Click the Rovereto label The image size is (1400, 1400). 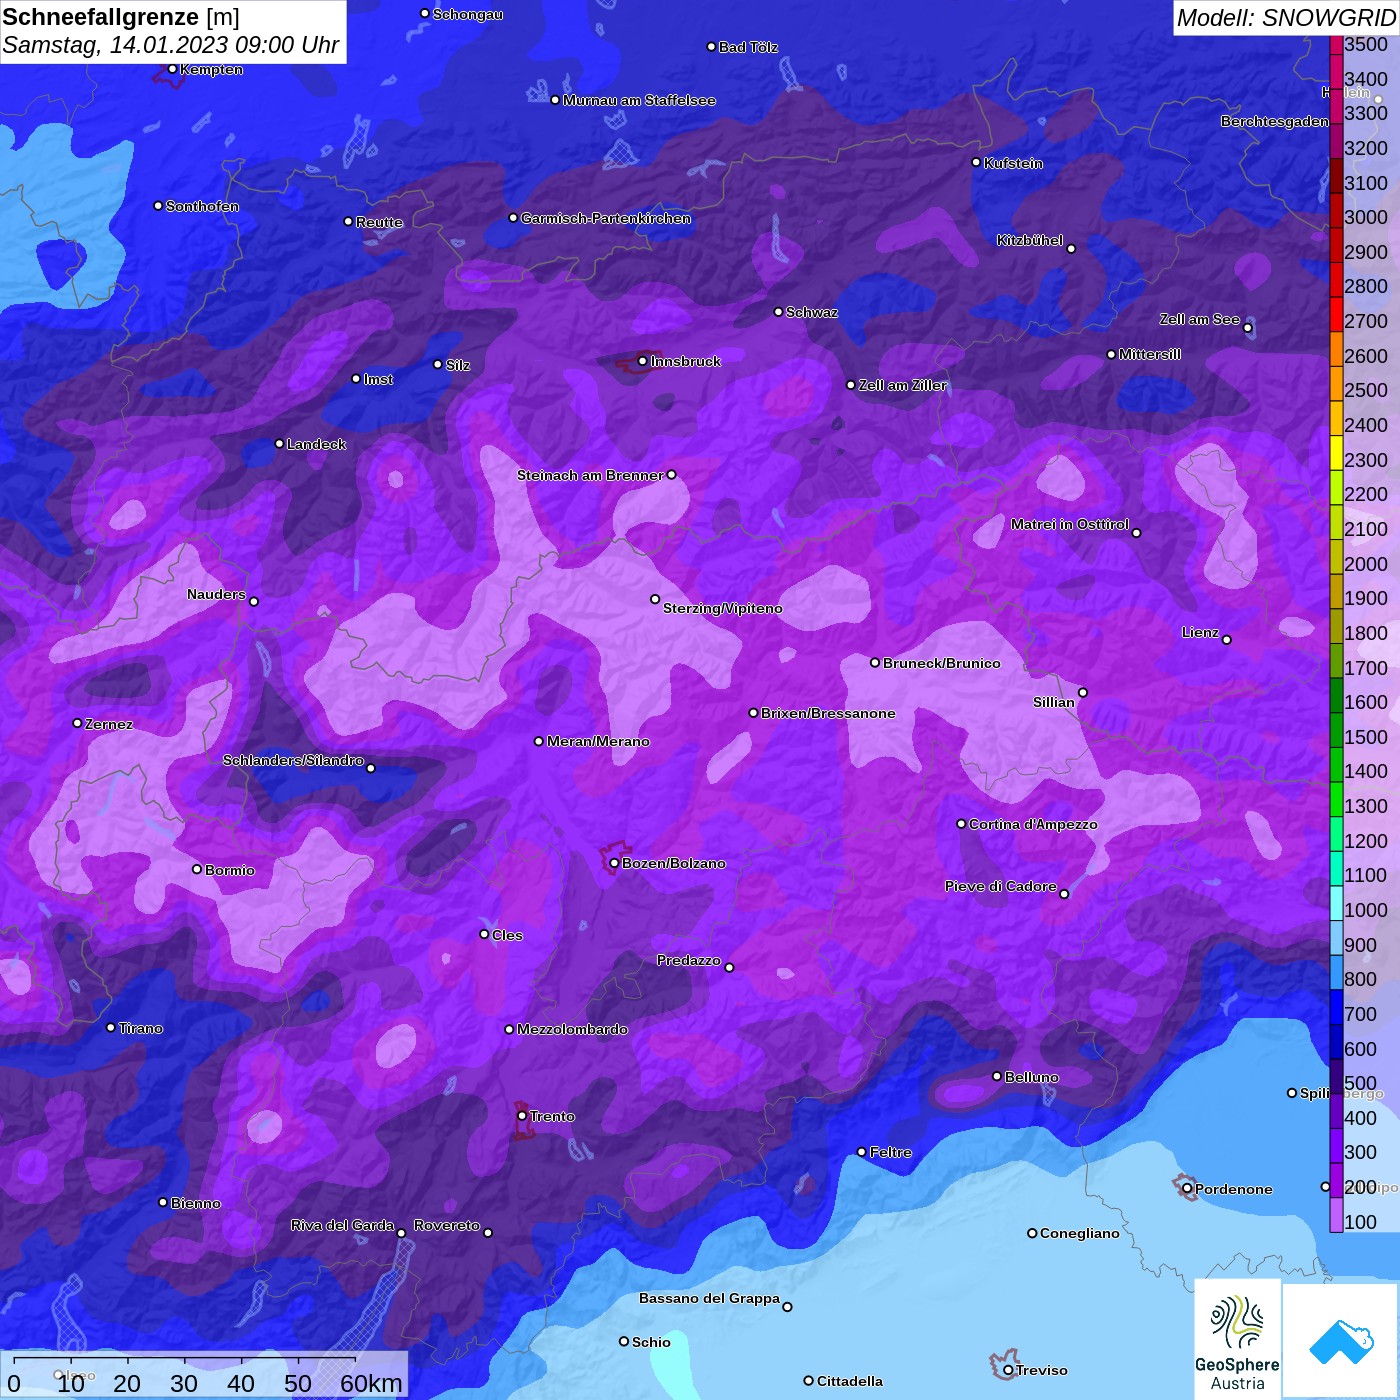(x=447, y=1225)
